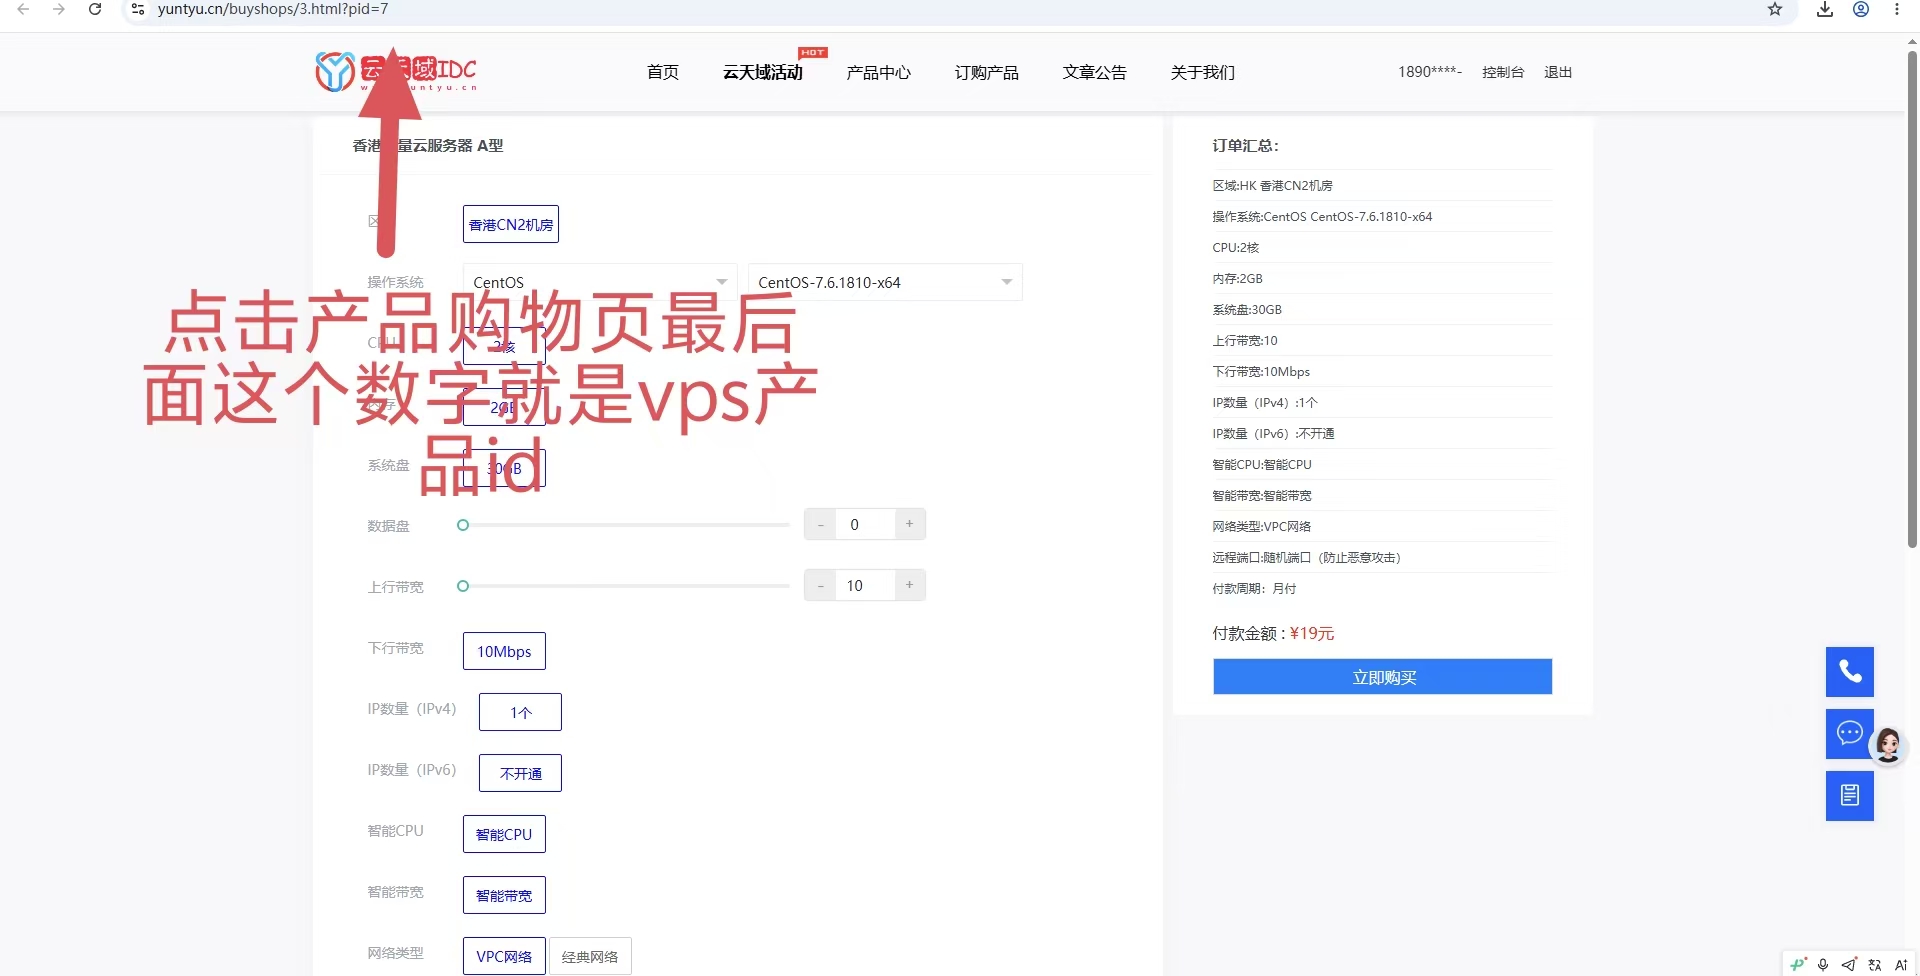Screen dimensions: 1920x976
Task: Open the 文章公告 nav item
Action: point(1094,72)
